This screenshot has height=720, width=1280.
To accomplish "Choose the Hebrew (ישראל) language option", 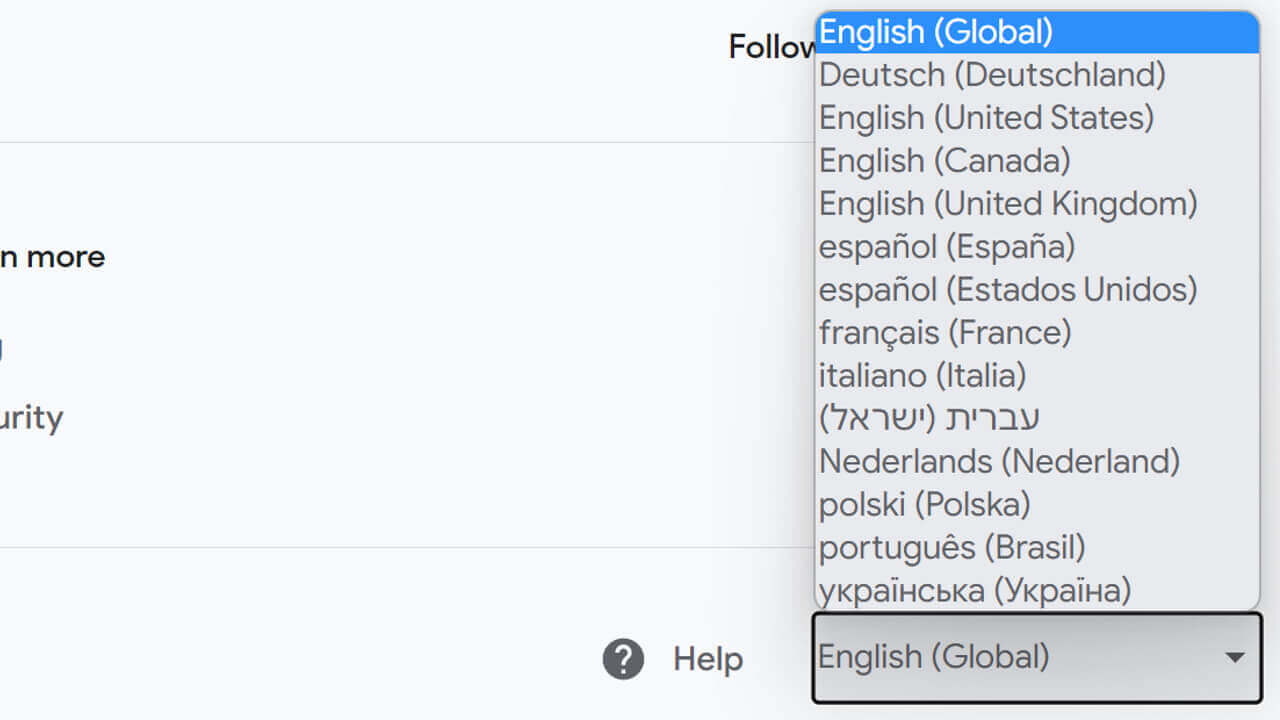I will pos(930,419).
